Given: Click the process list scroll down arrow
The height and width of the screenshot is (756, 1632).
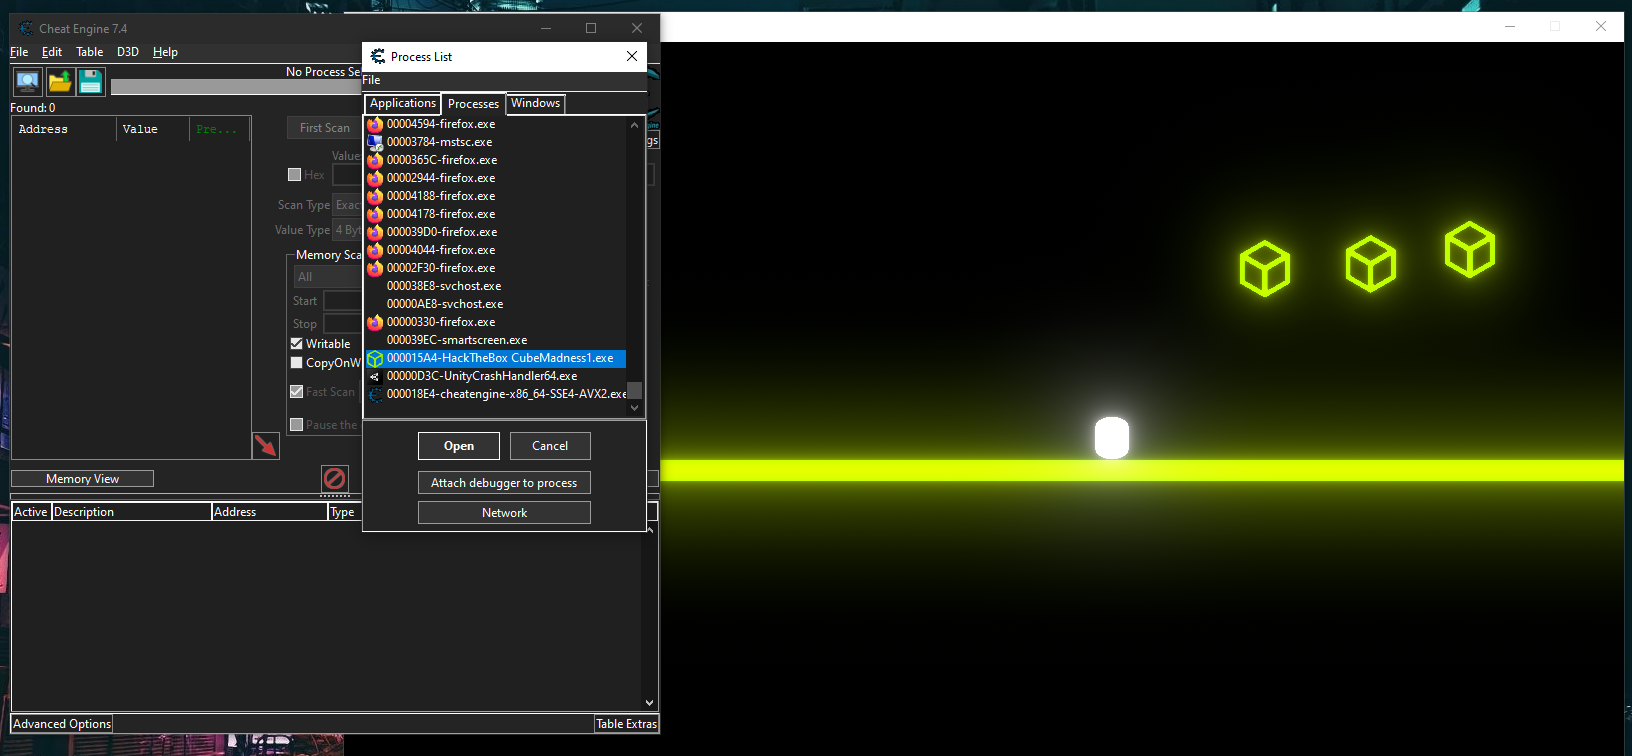Looking at the screenshot, I should click(634, 408).
